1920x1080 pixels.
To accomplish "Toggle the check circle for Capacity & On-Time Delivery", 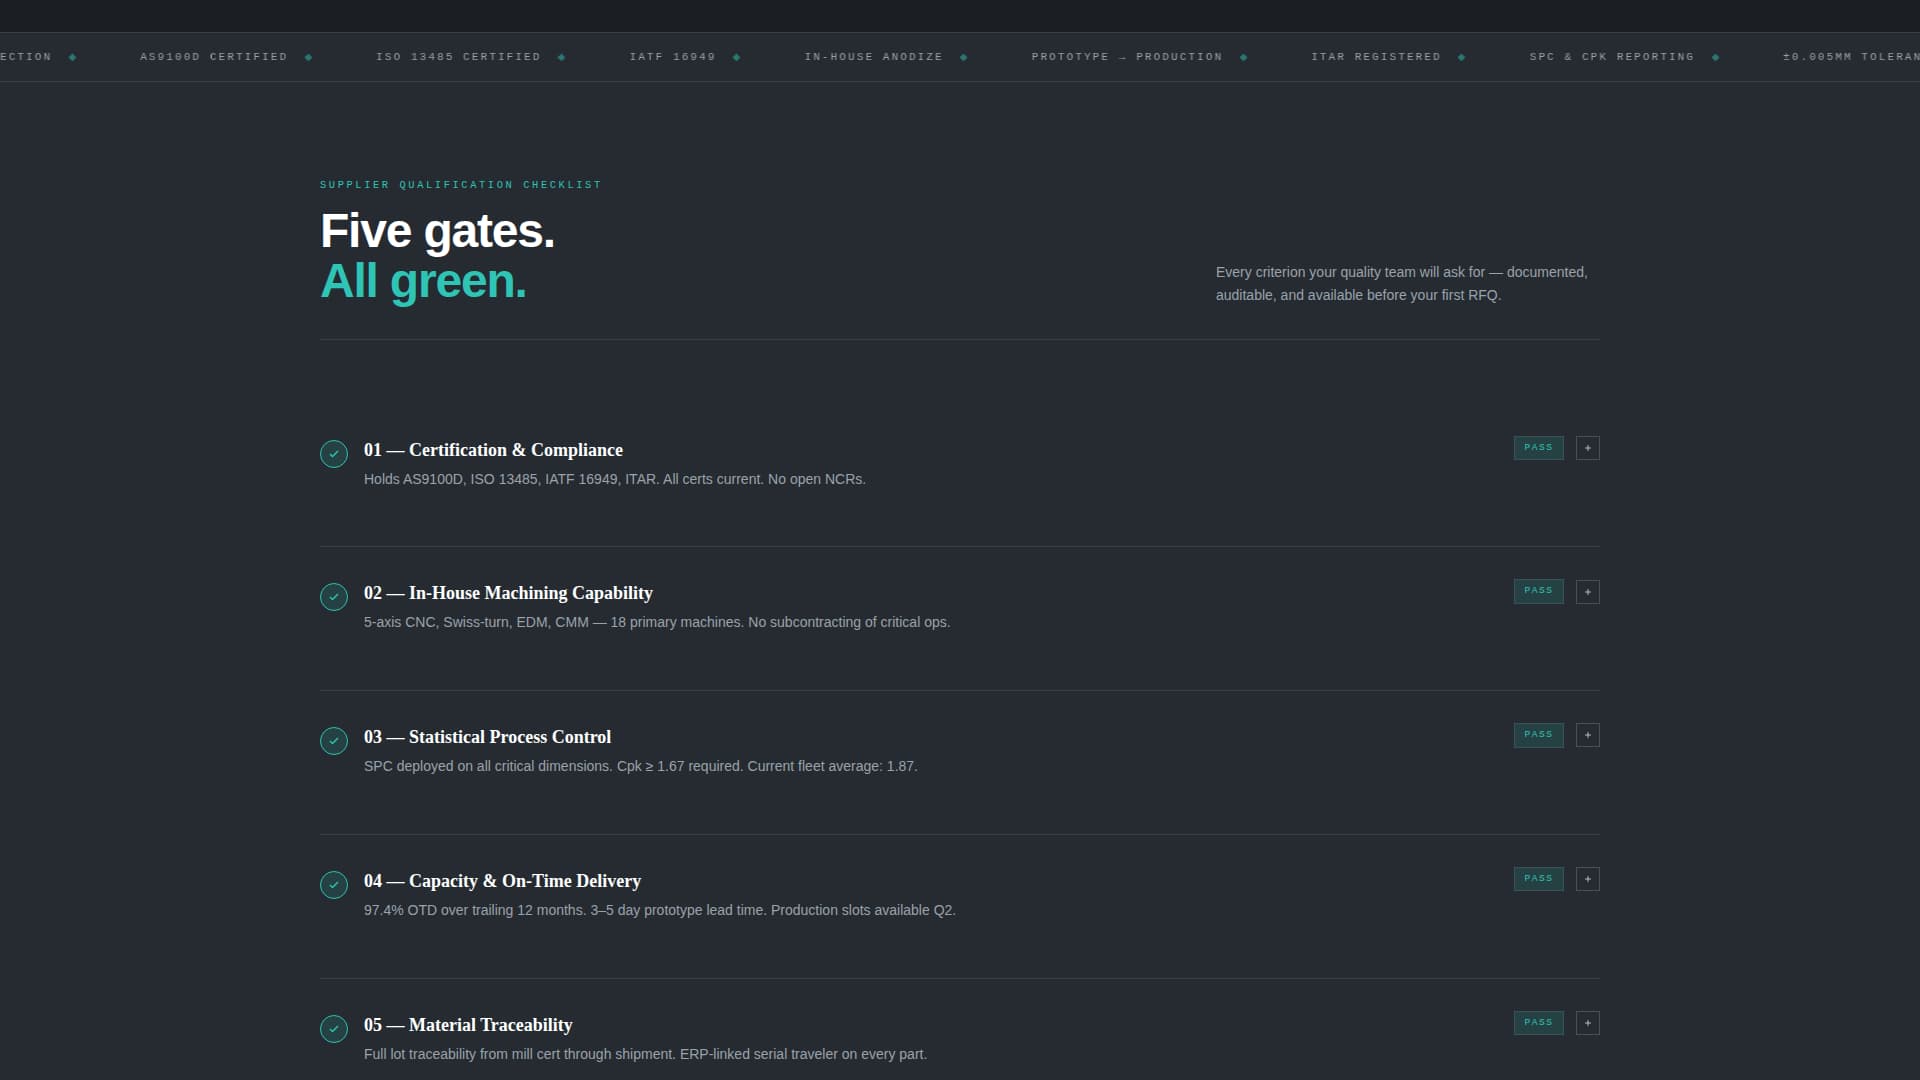I will coord(333,885).
